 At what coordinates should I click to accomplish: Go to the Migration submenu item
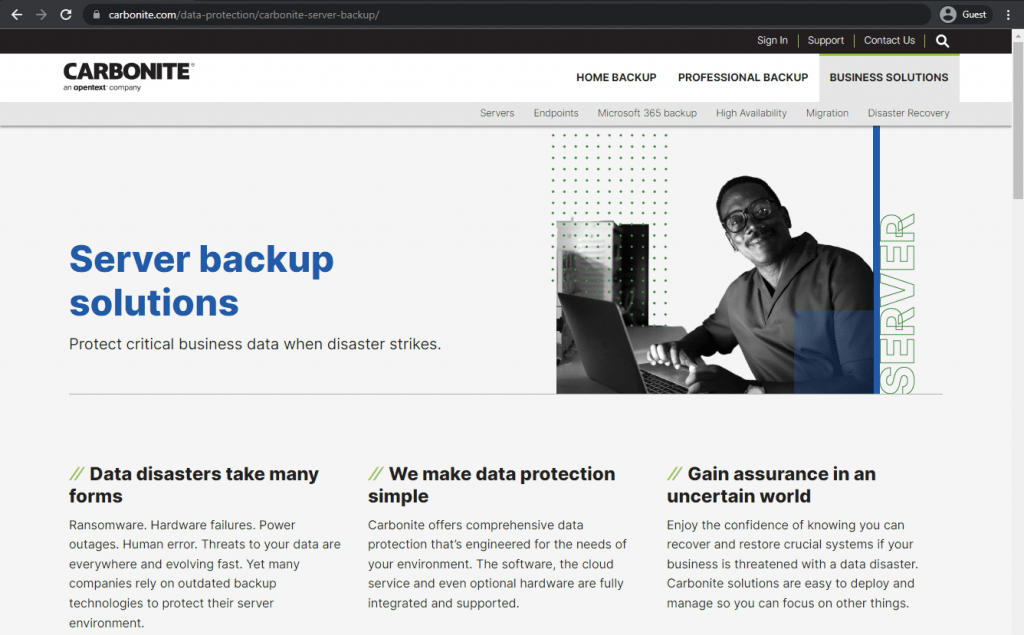(827, 113)
